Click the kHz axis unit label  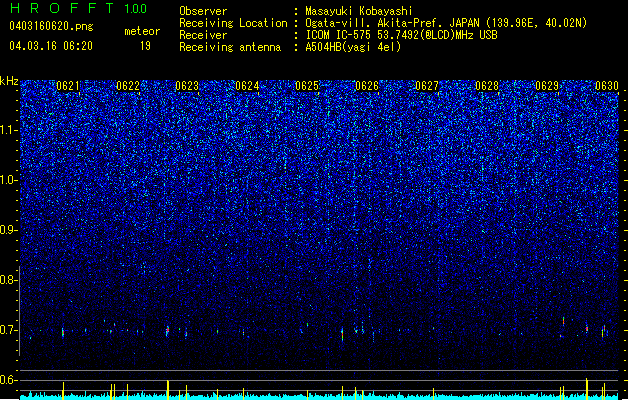9,81
